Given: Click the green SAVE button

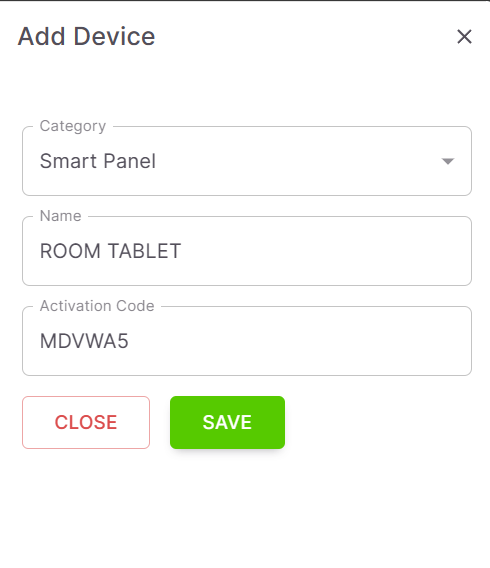Looking at the screenshot, I should (x=227, y=422).
